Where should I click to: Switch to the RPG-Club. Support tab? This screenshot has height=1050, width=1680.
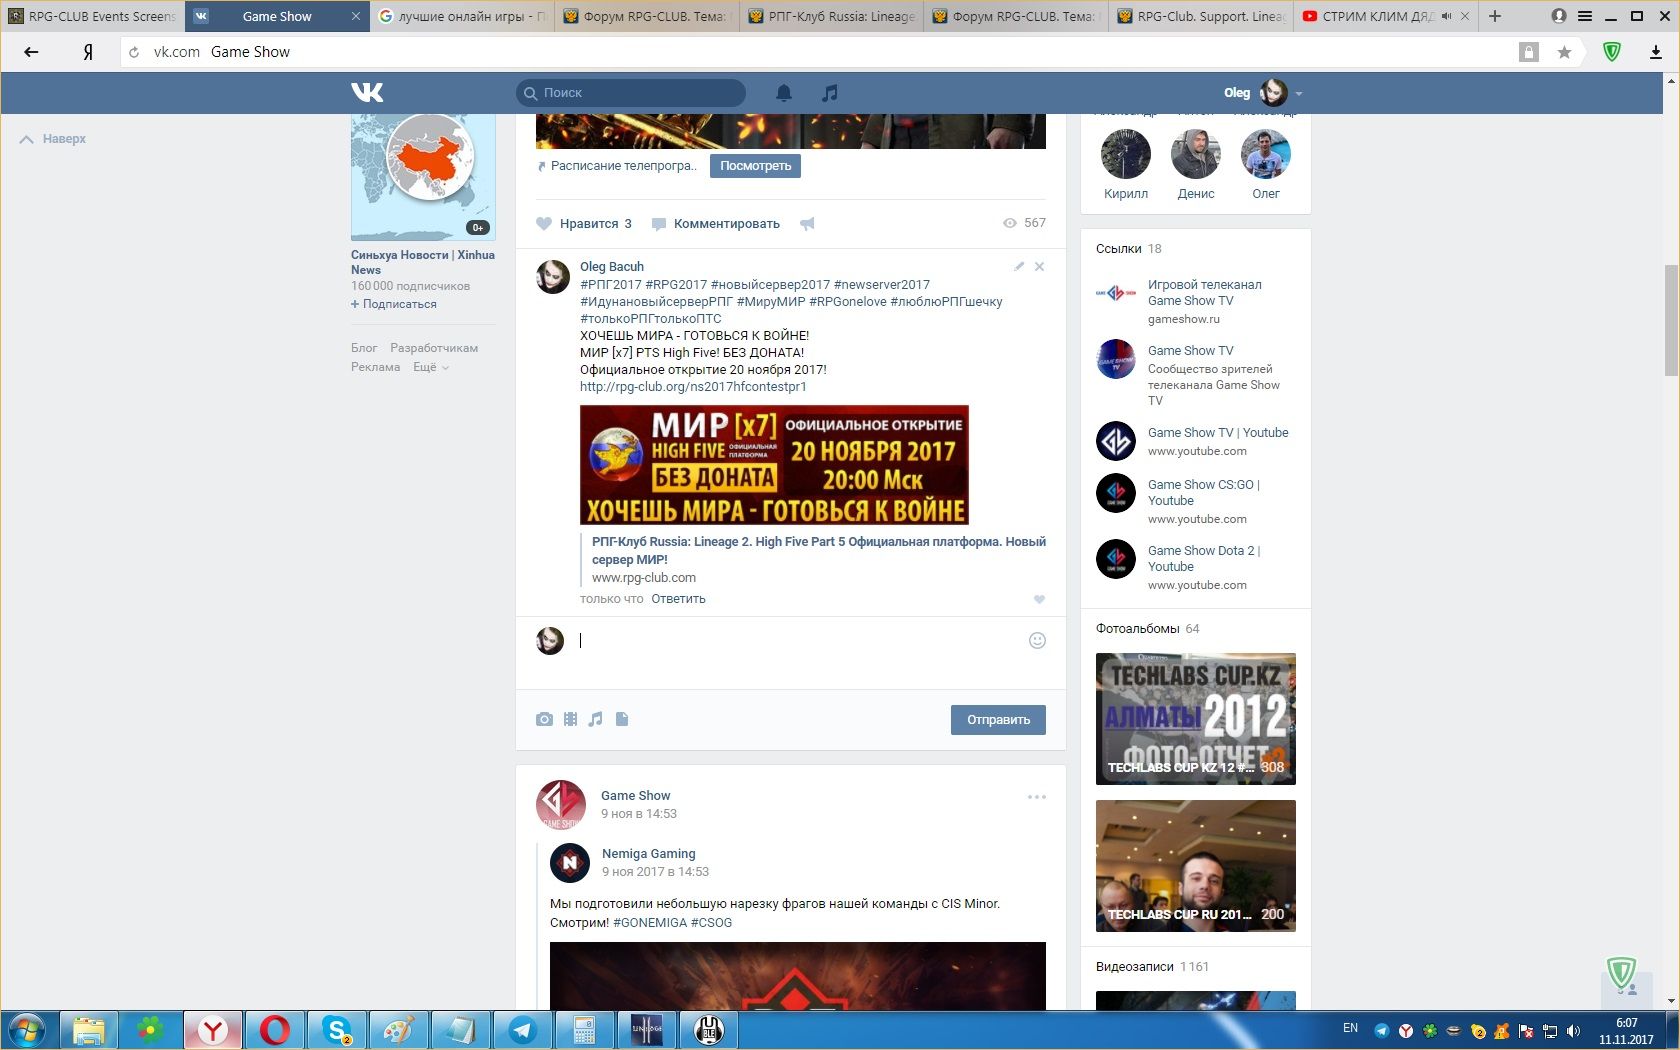(1201, 16)
